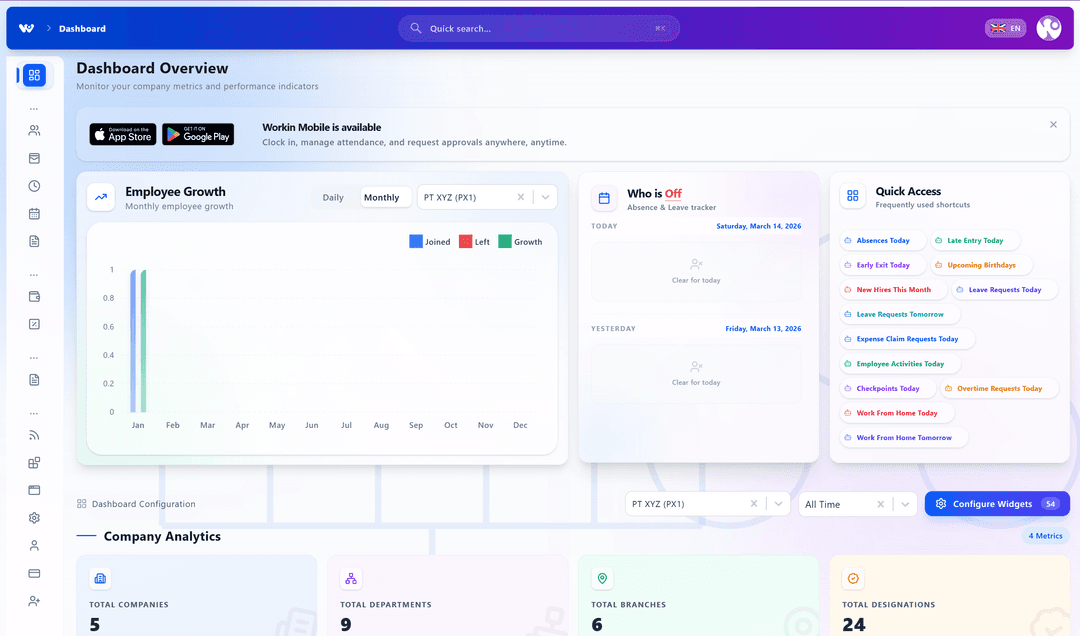Open the language selector showing EN
The width and height of the screenshot is (1080, 636).
click(1005, 28)
